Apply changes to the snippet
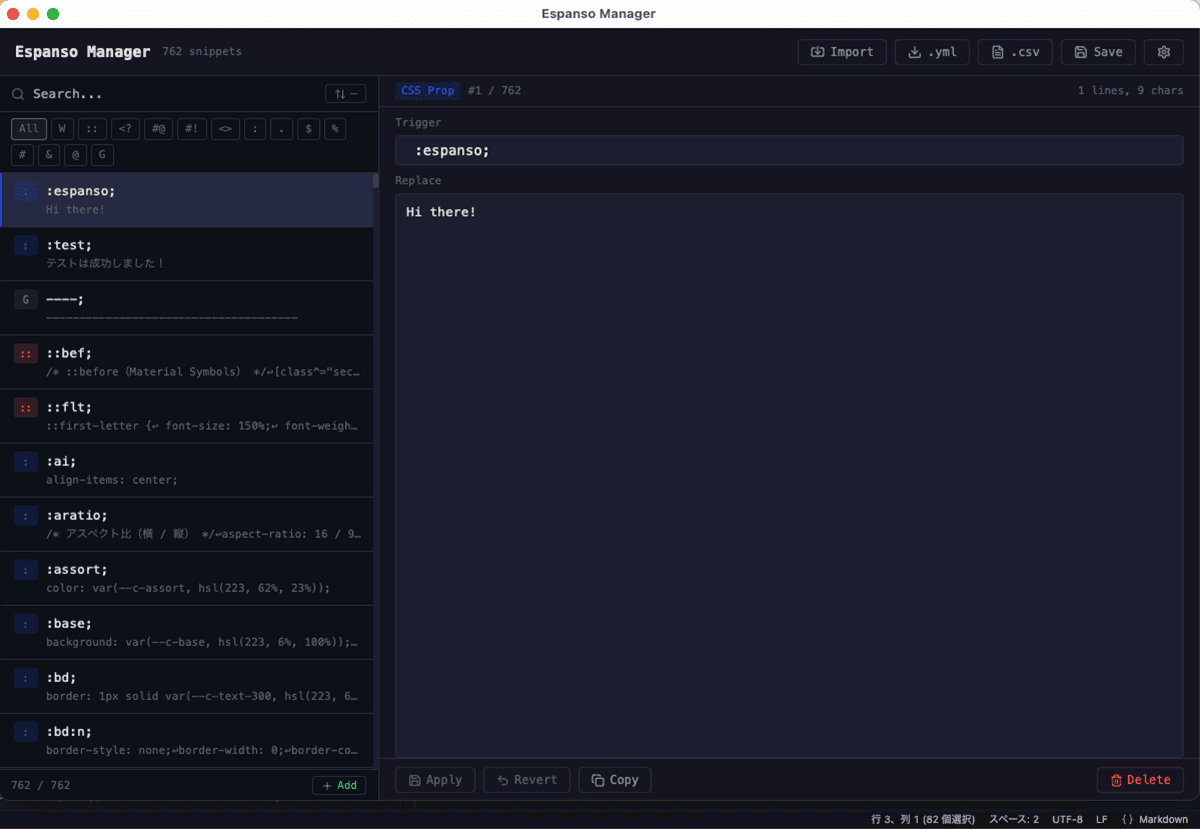The width and height of the screenshot is (1200, 829). pos(435,780)
